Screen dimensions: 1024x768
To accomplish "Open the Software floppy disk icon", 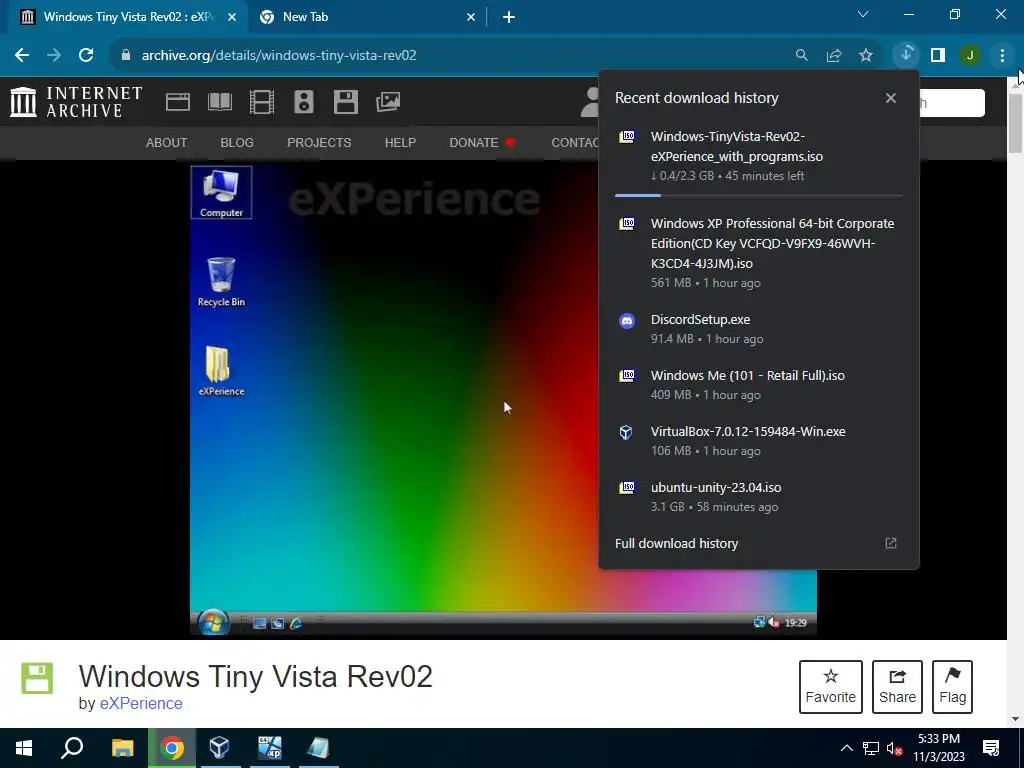I will (345, 102).
